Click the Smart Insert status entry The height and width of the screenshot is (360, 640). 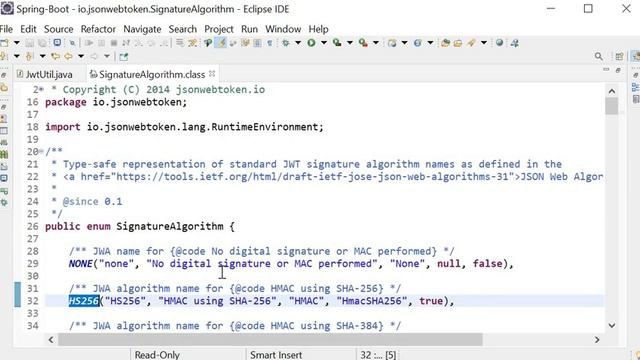[x=276, y=355]
